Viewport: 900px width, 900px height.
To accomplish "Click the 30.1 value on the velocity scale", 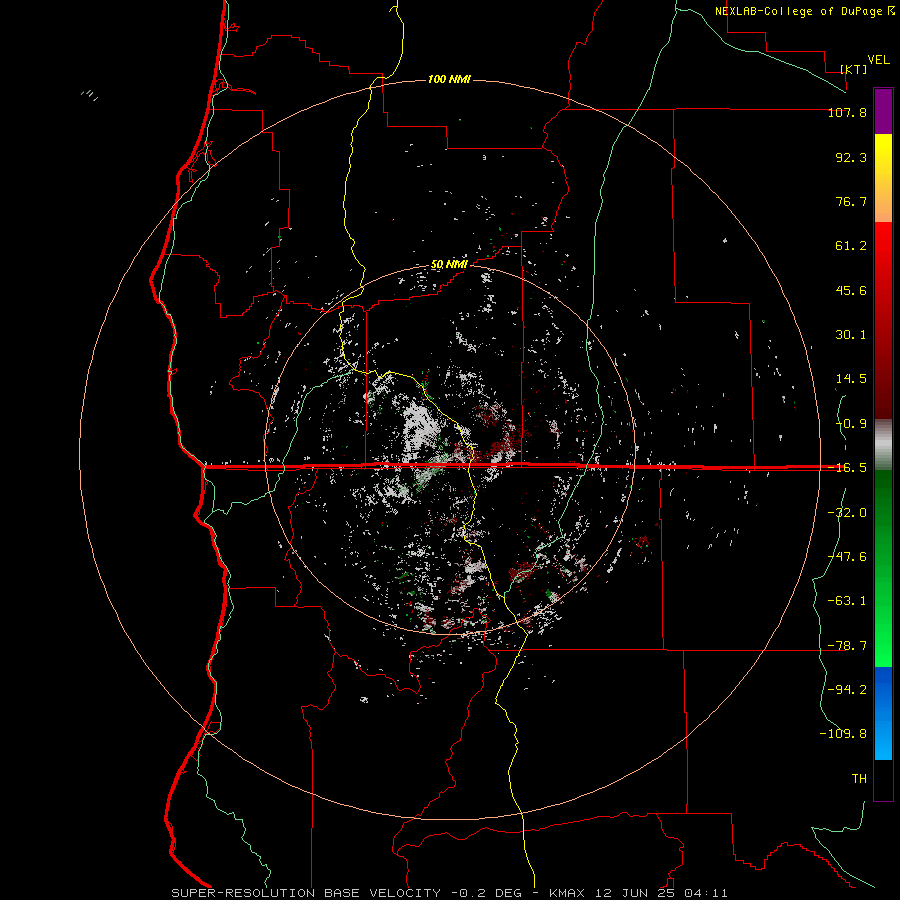I will tap(851, 335).
